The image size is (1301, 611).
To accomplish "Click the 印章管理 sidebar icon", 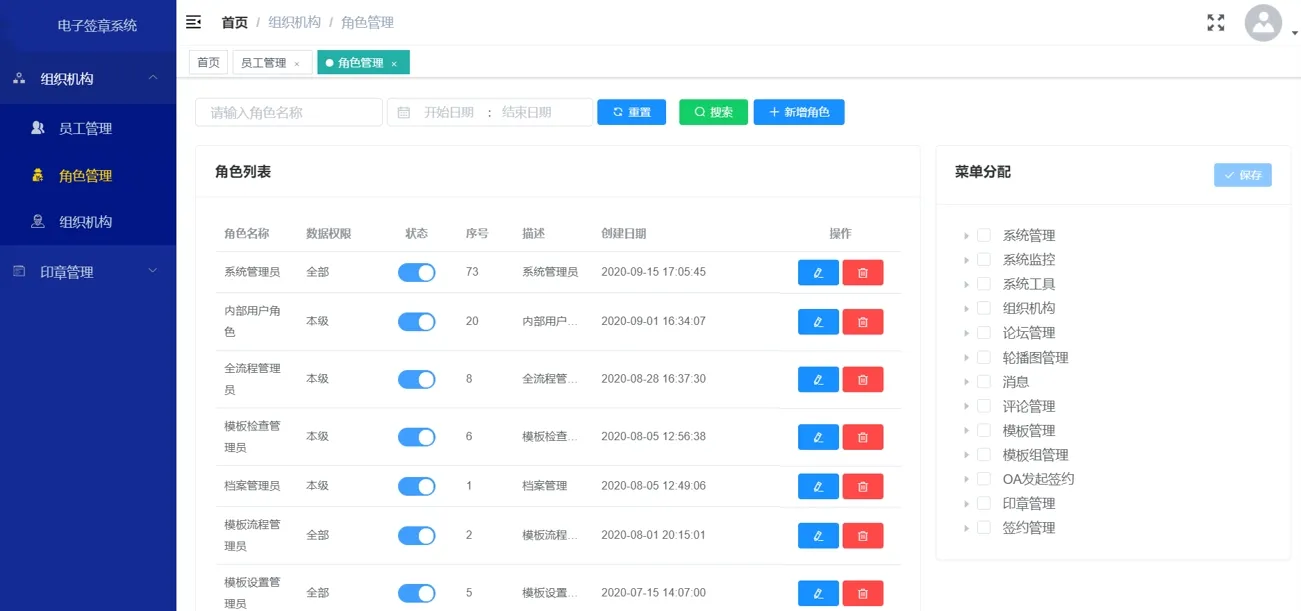I will [19, 271].
